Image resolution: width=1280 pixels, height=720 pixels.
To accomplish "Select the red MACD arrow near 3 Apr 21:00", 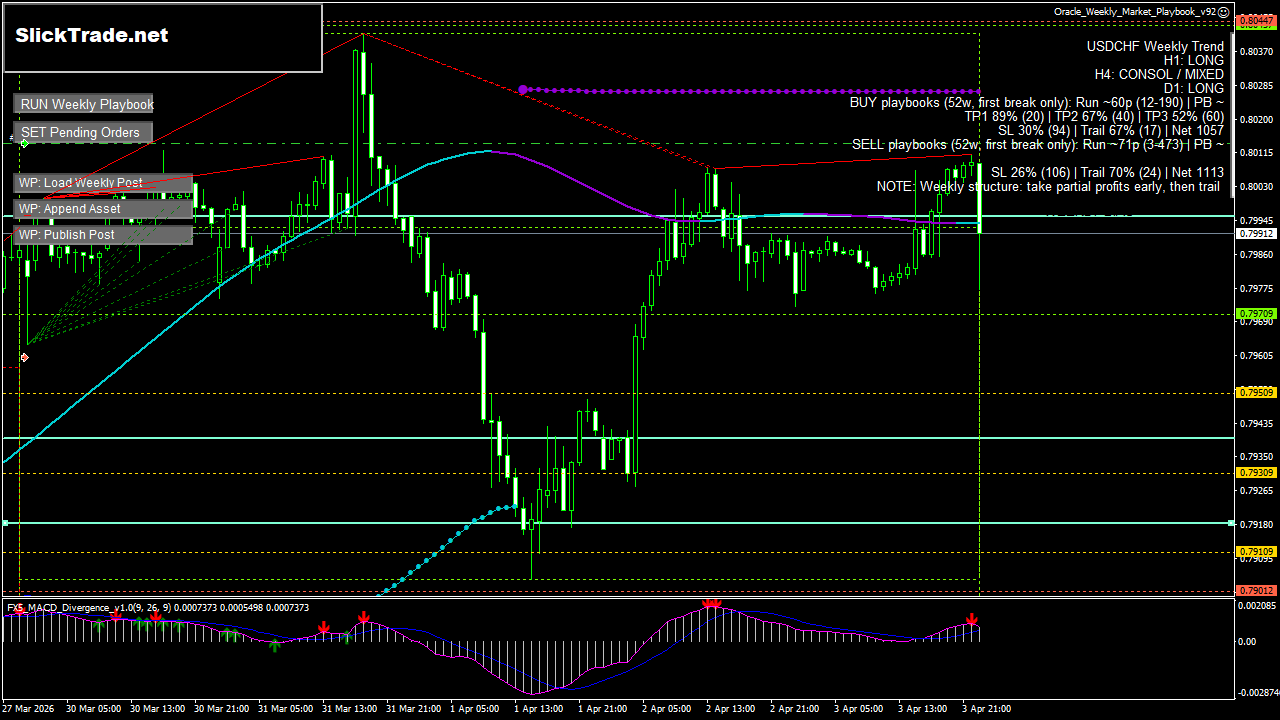I will 971,620.
